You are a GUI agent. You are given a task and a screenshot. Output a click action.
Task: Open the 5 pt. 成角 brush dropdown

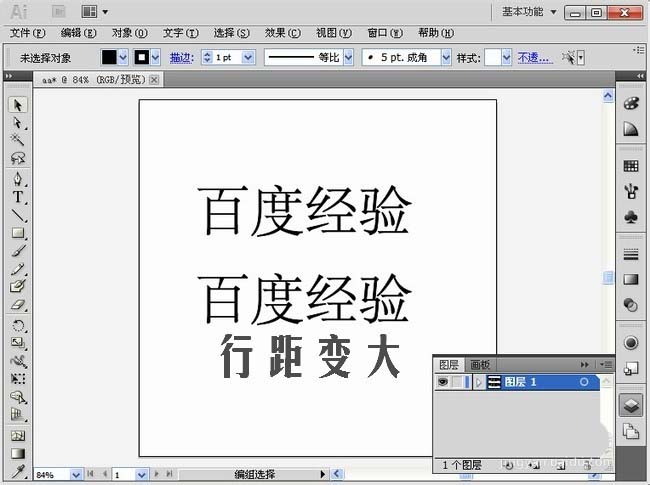pos(446,57)
